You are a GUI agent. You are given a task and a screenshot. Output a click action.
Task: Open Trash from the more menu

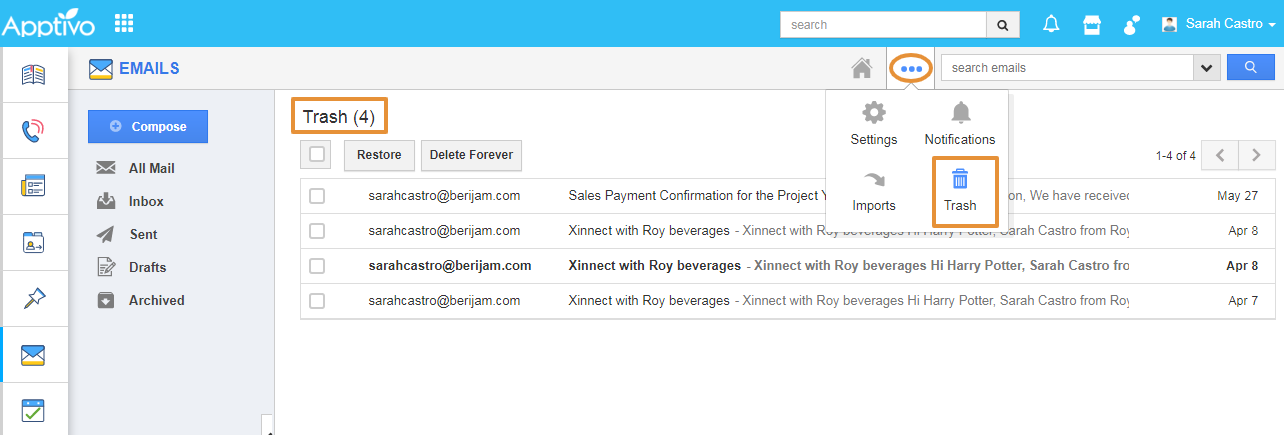[x=960, y=191]
